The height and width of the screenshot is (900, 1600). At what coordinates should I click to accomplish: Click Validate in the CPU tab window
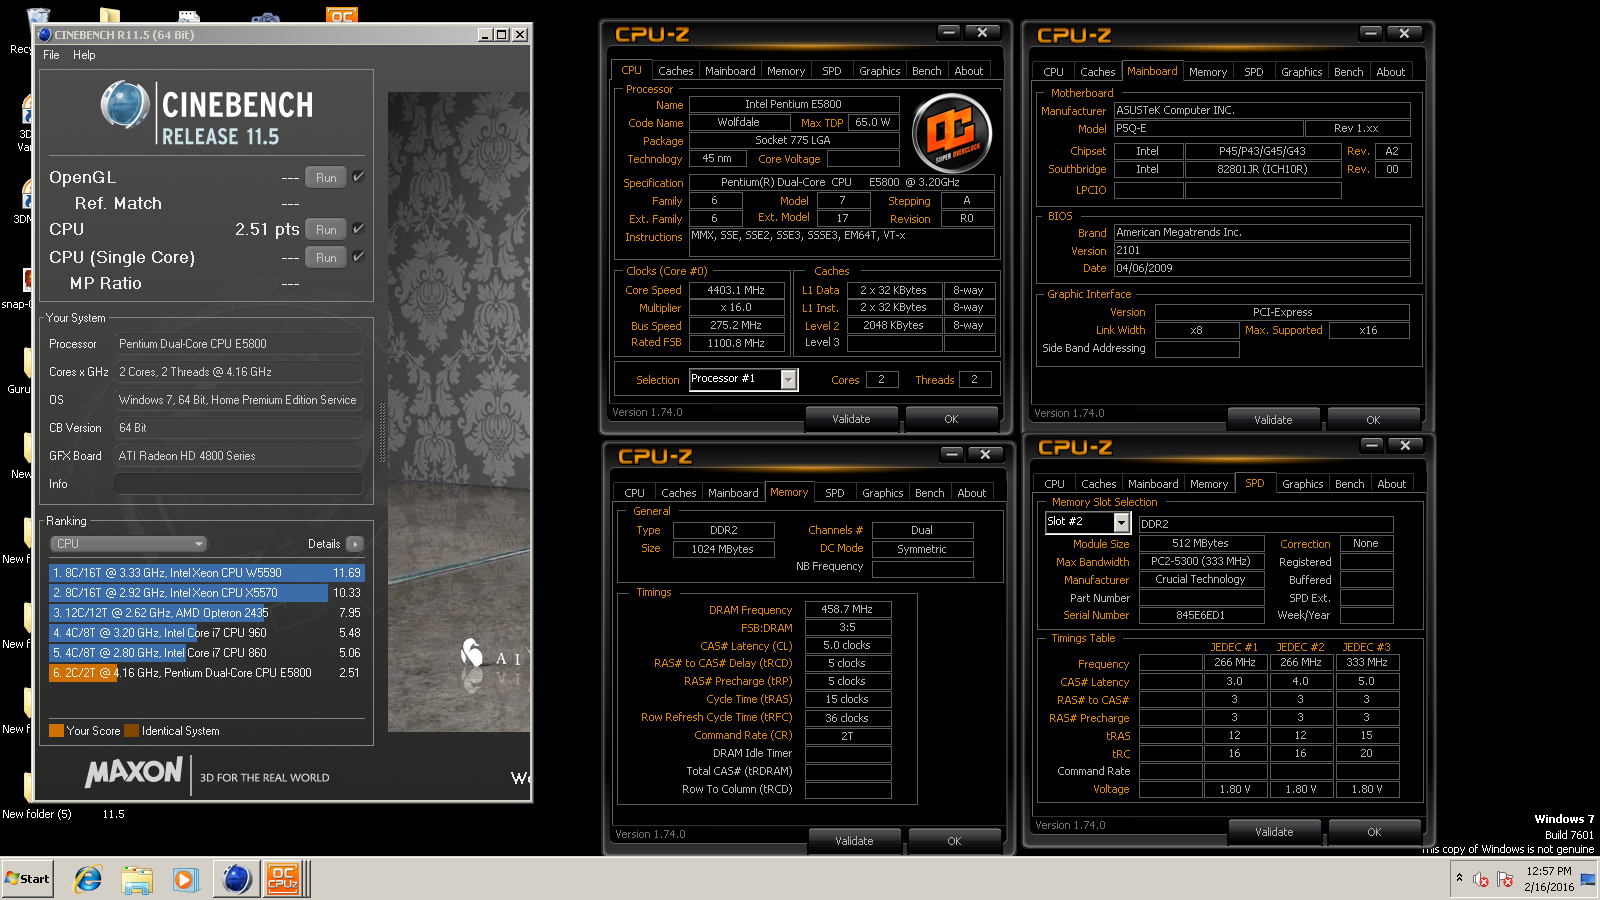click(851, 419)
